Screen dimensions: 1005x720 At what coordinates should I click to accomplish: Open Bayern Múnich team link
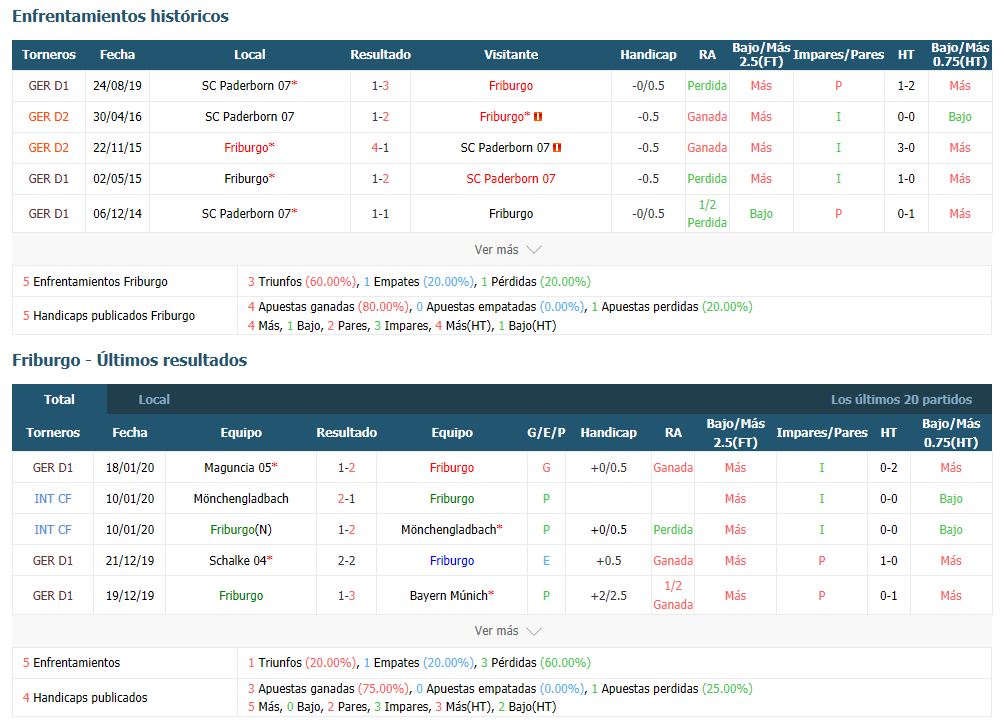pyautogui.click(x=449, y=596)
